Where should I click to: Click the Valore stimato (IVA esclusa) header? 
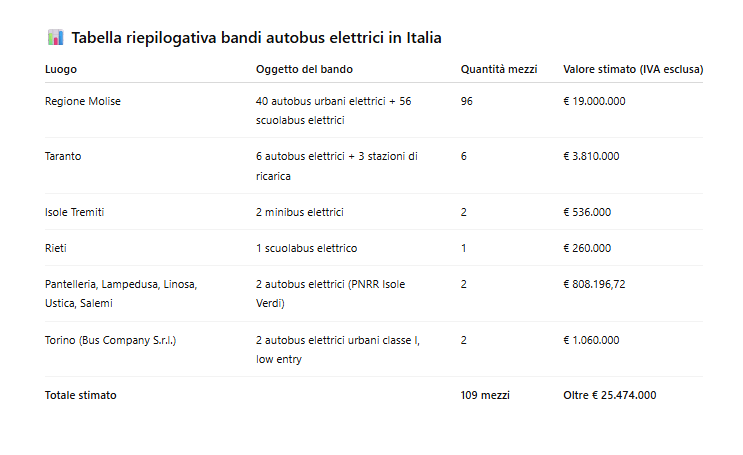click(633, 69)
